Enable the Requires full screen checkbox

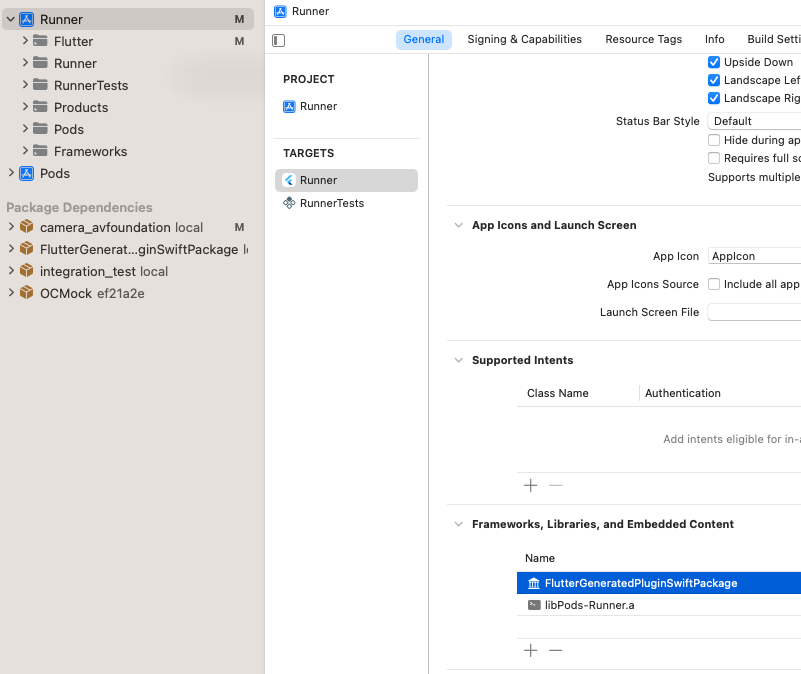[713, 157]
